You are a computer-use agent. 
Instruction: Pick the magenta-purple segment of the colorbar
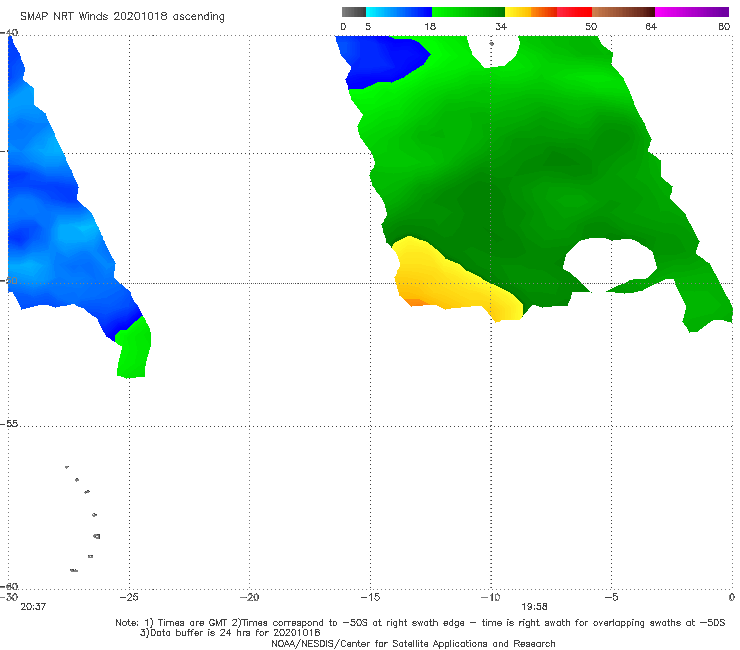click(x=692, y=12)
